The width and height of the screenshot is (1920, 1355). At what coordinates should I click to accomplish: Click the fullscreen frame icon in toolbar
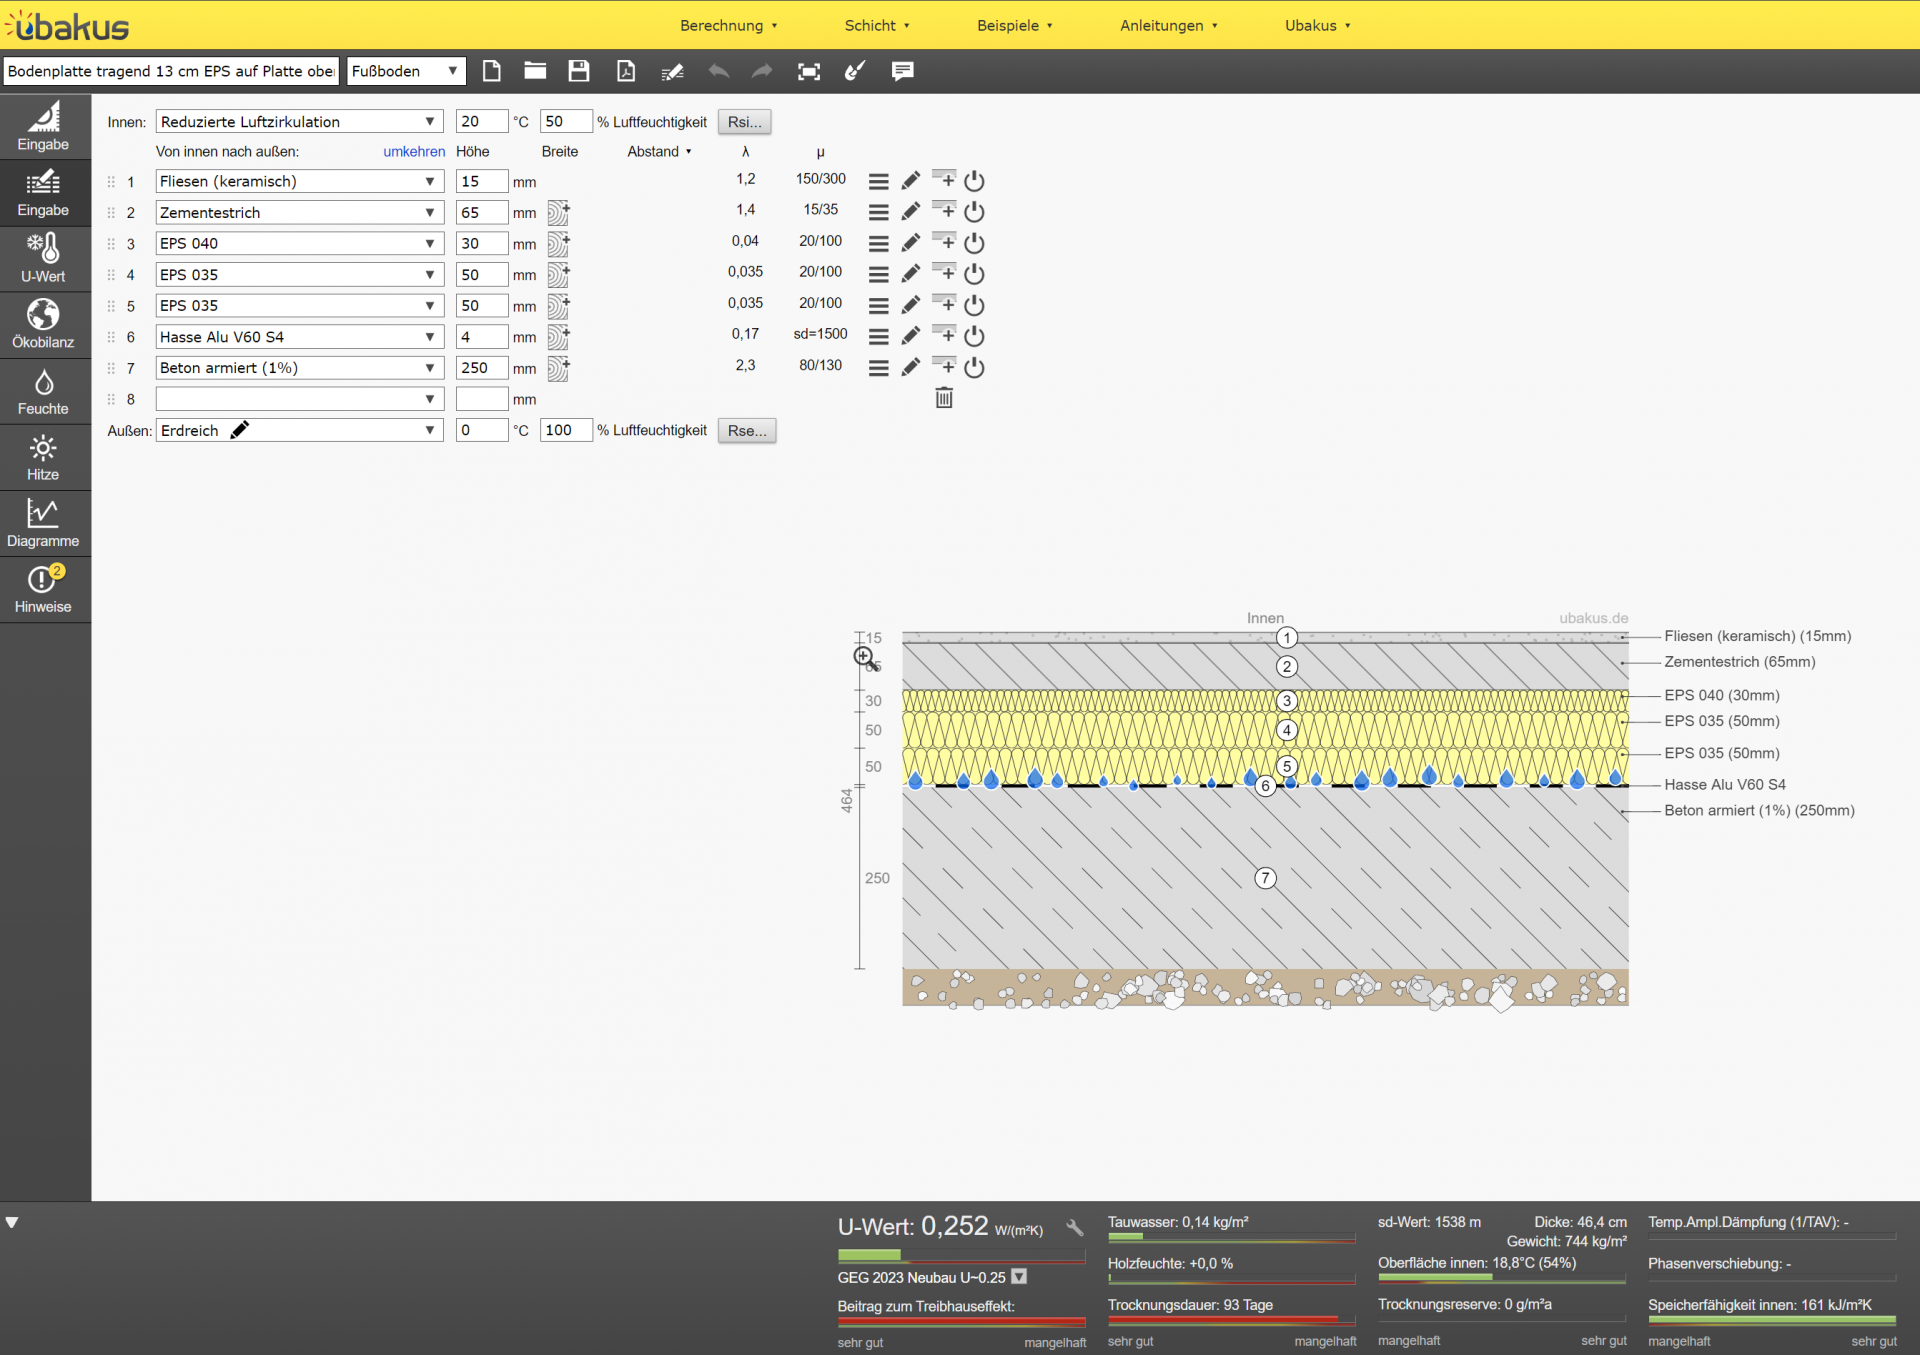click(x=809, y=71)
